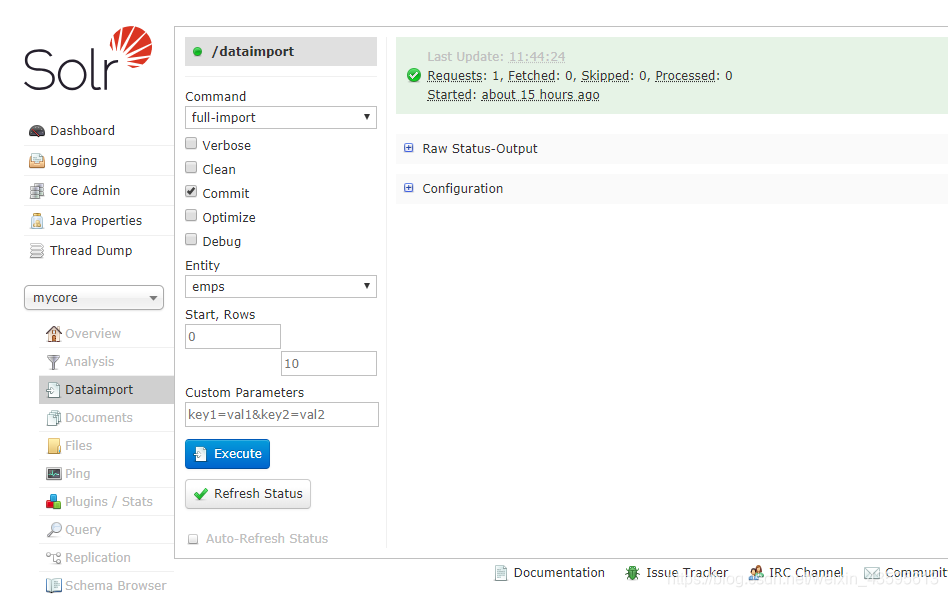Open Plugins / Stats section
The width and height of the screenshot is (948, 597).
(x=109, y=501)
